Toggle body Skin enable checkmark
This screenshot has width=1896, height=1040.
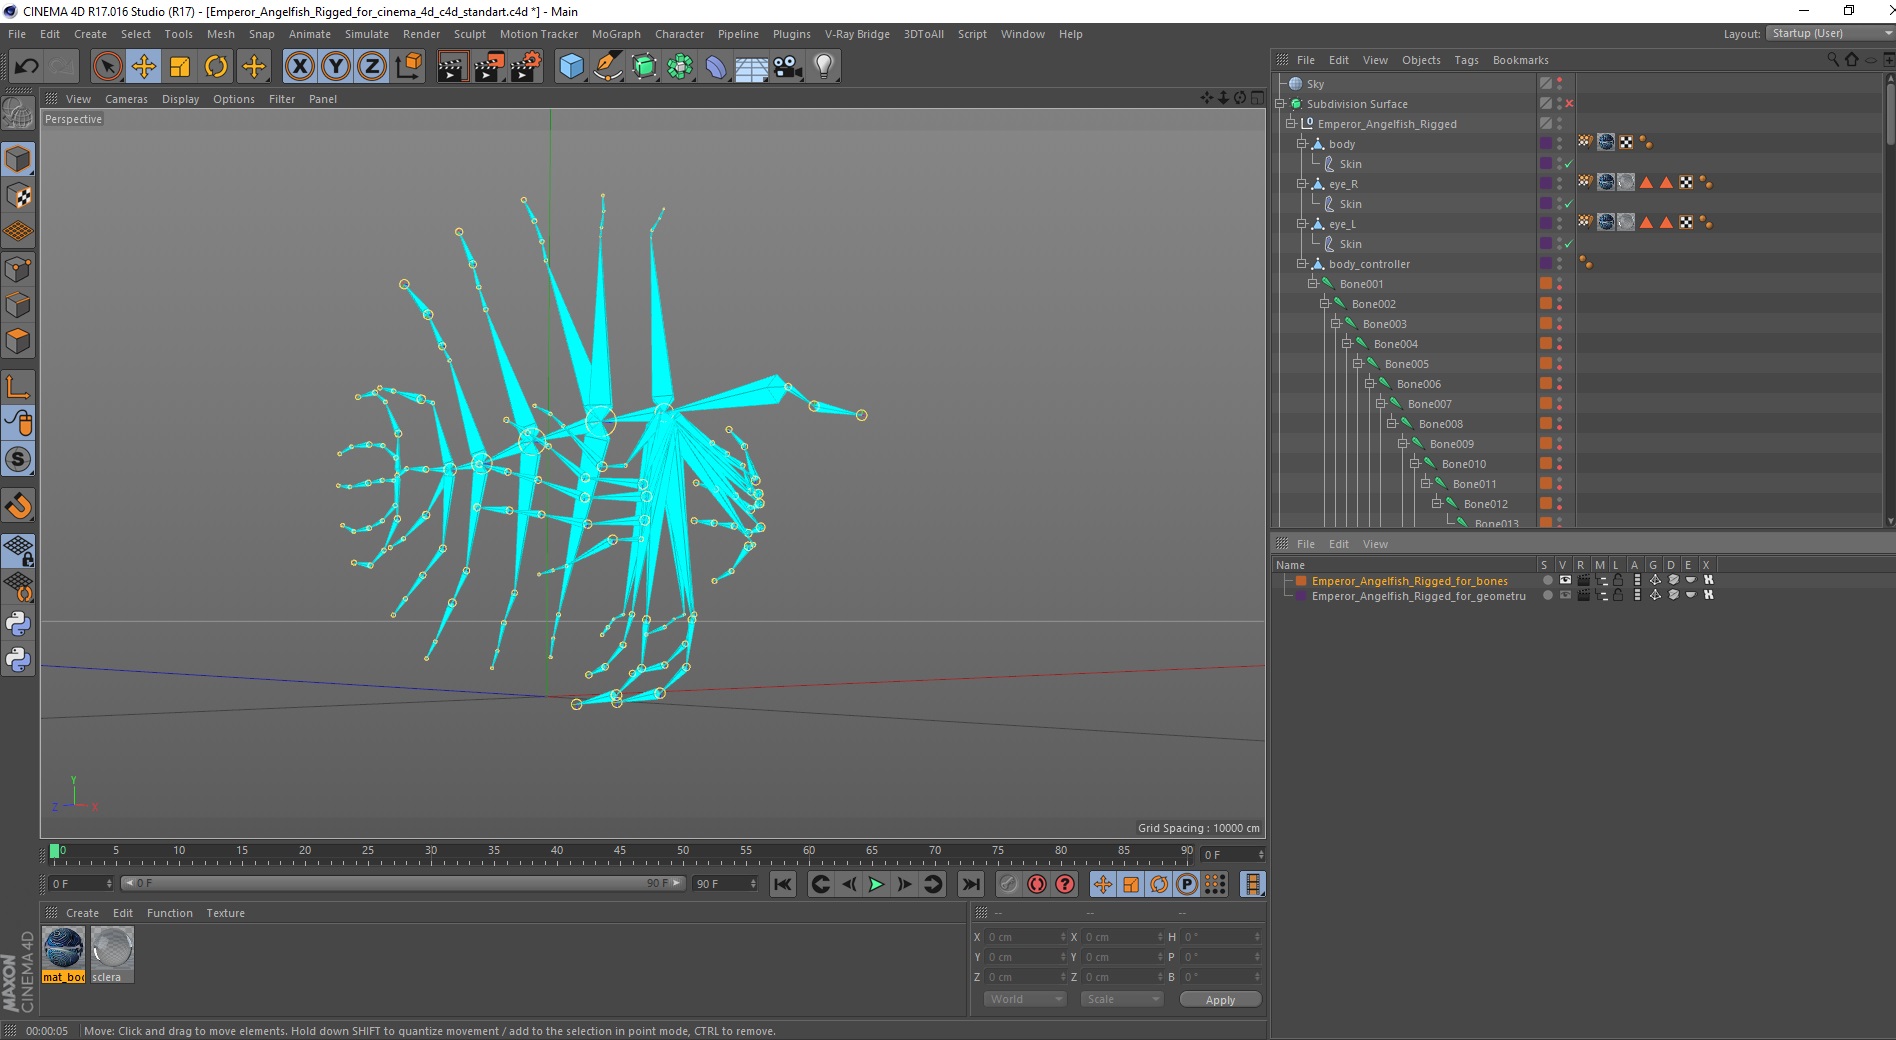pos(1569,164)
